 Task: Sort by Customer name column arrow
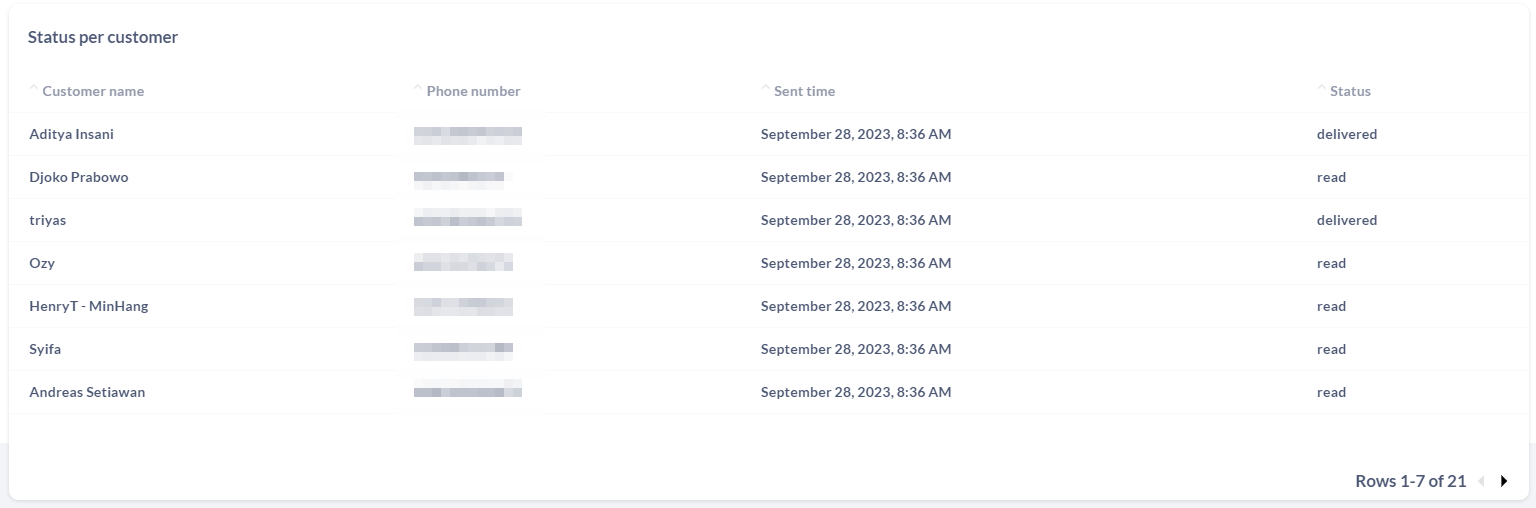pyautogui.click(x=34, y=89)
